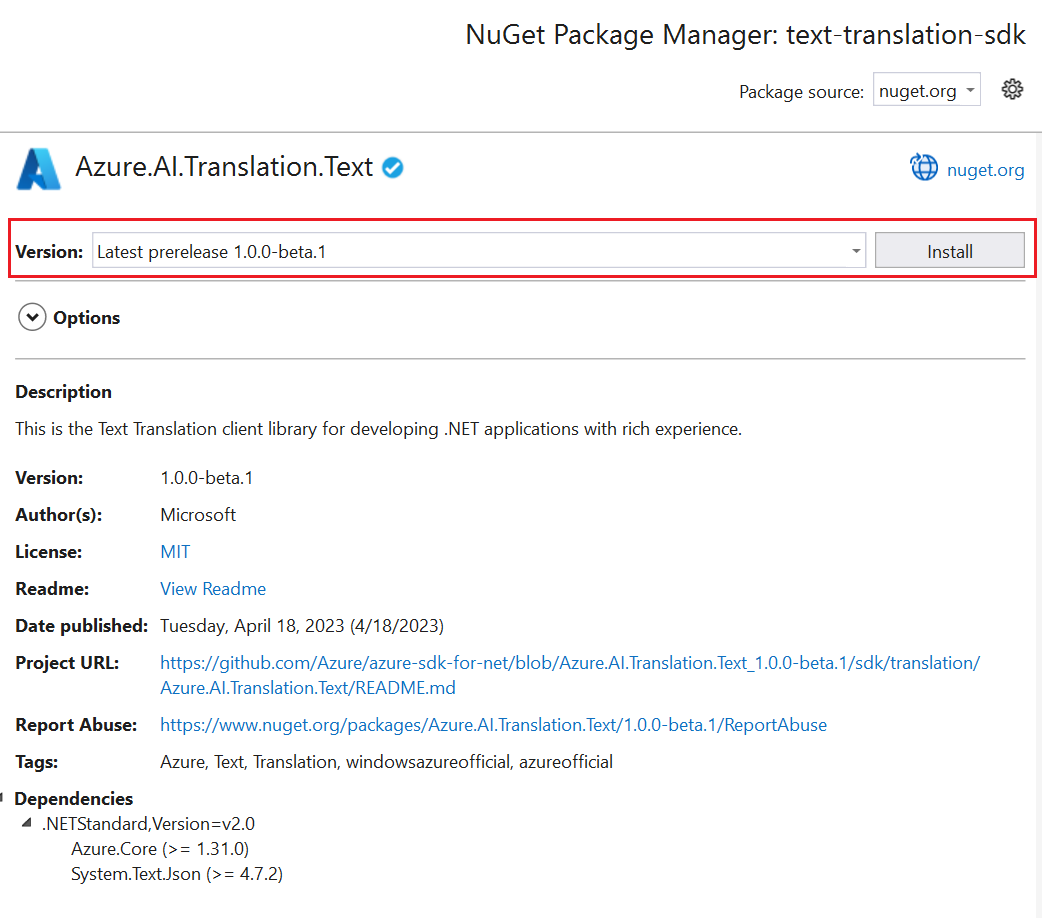
Task: Click the Description heading text
Action: click(x=62, y=391)
